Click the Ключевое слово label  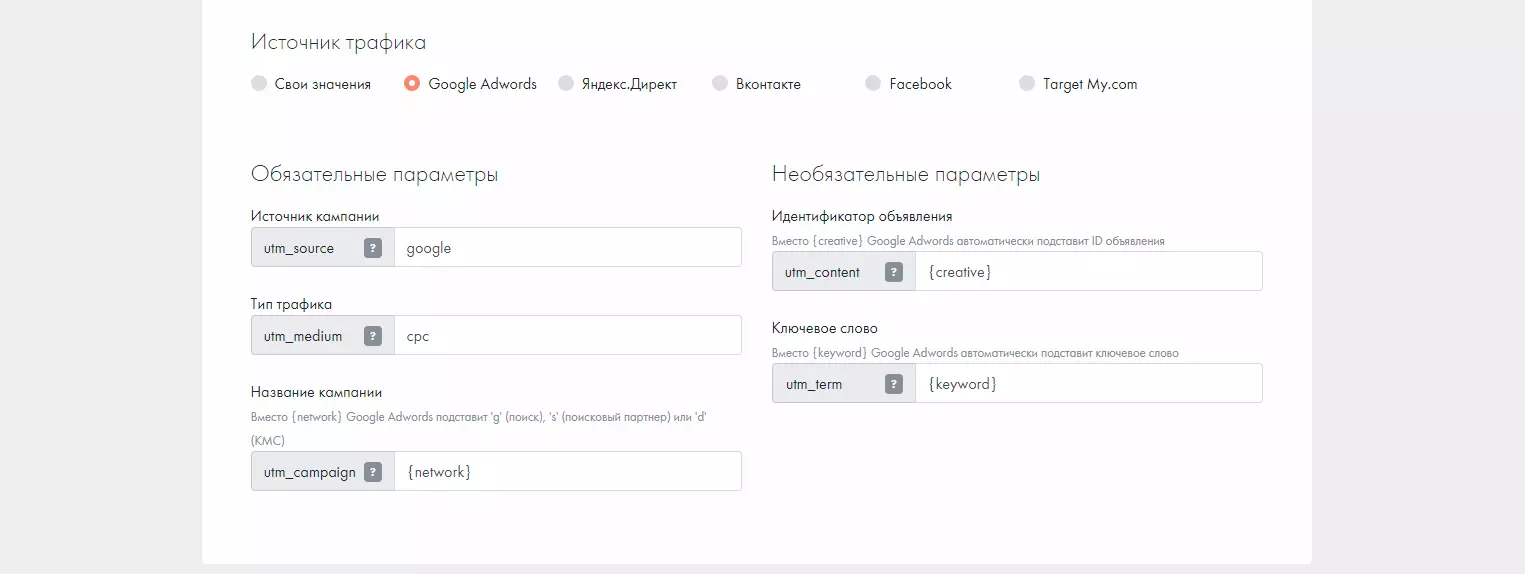click(824, 328)
